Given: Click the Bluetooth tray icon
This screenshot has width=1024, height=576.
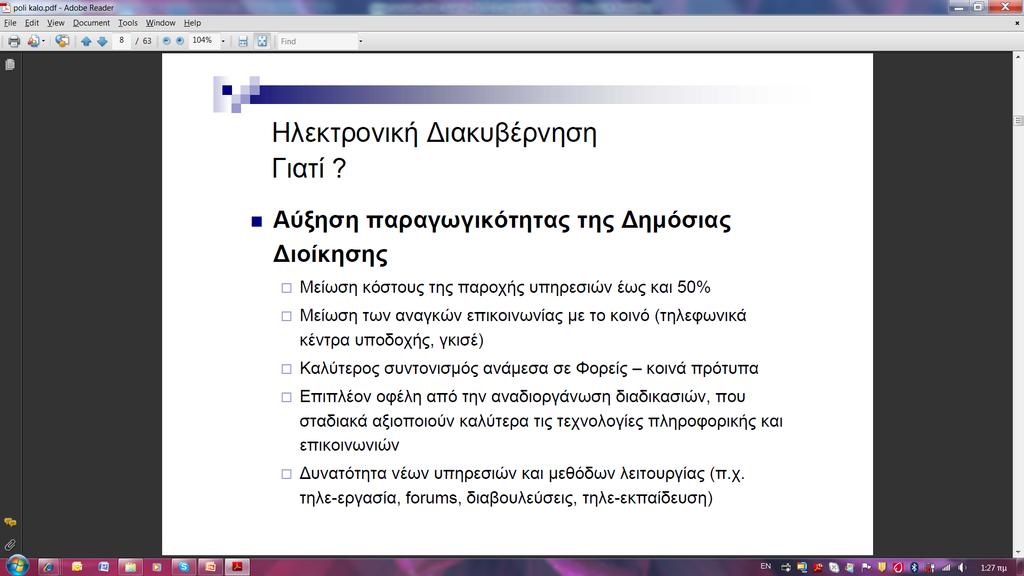Looking at the screenshot, I should pyautogui.click(x=914, y=568).
